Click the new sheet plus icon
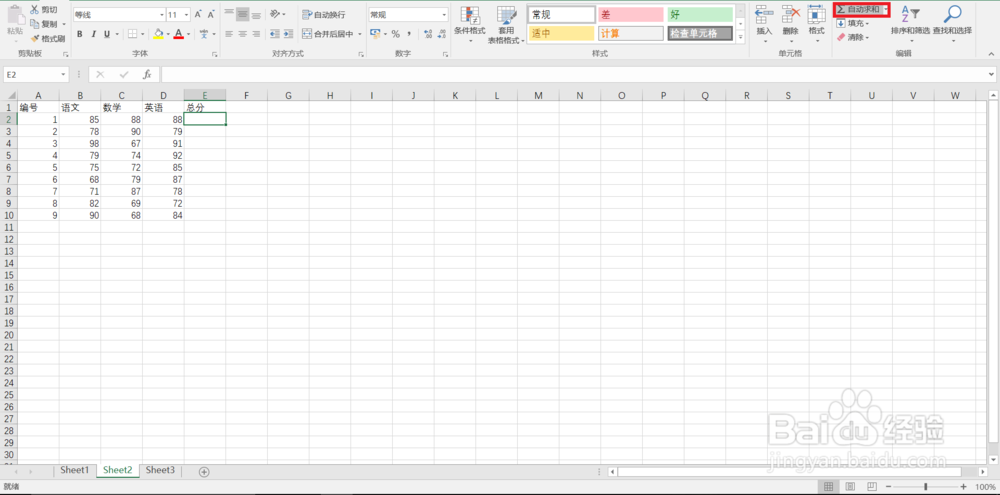Screen dimensions: 1000x495 204,471
